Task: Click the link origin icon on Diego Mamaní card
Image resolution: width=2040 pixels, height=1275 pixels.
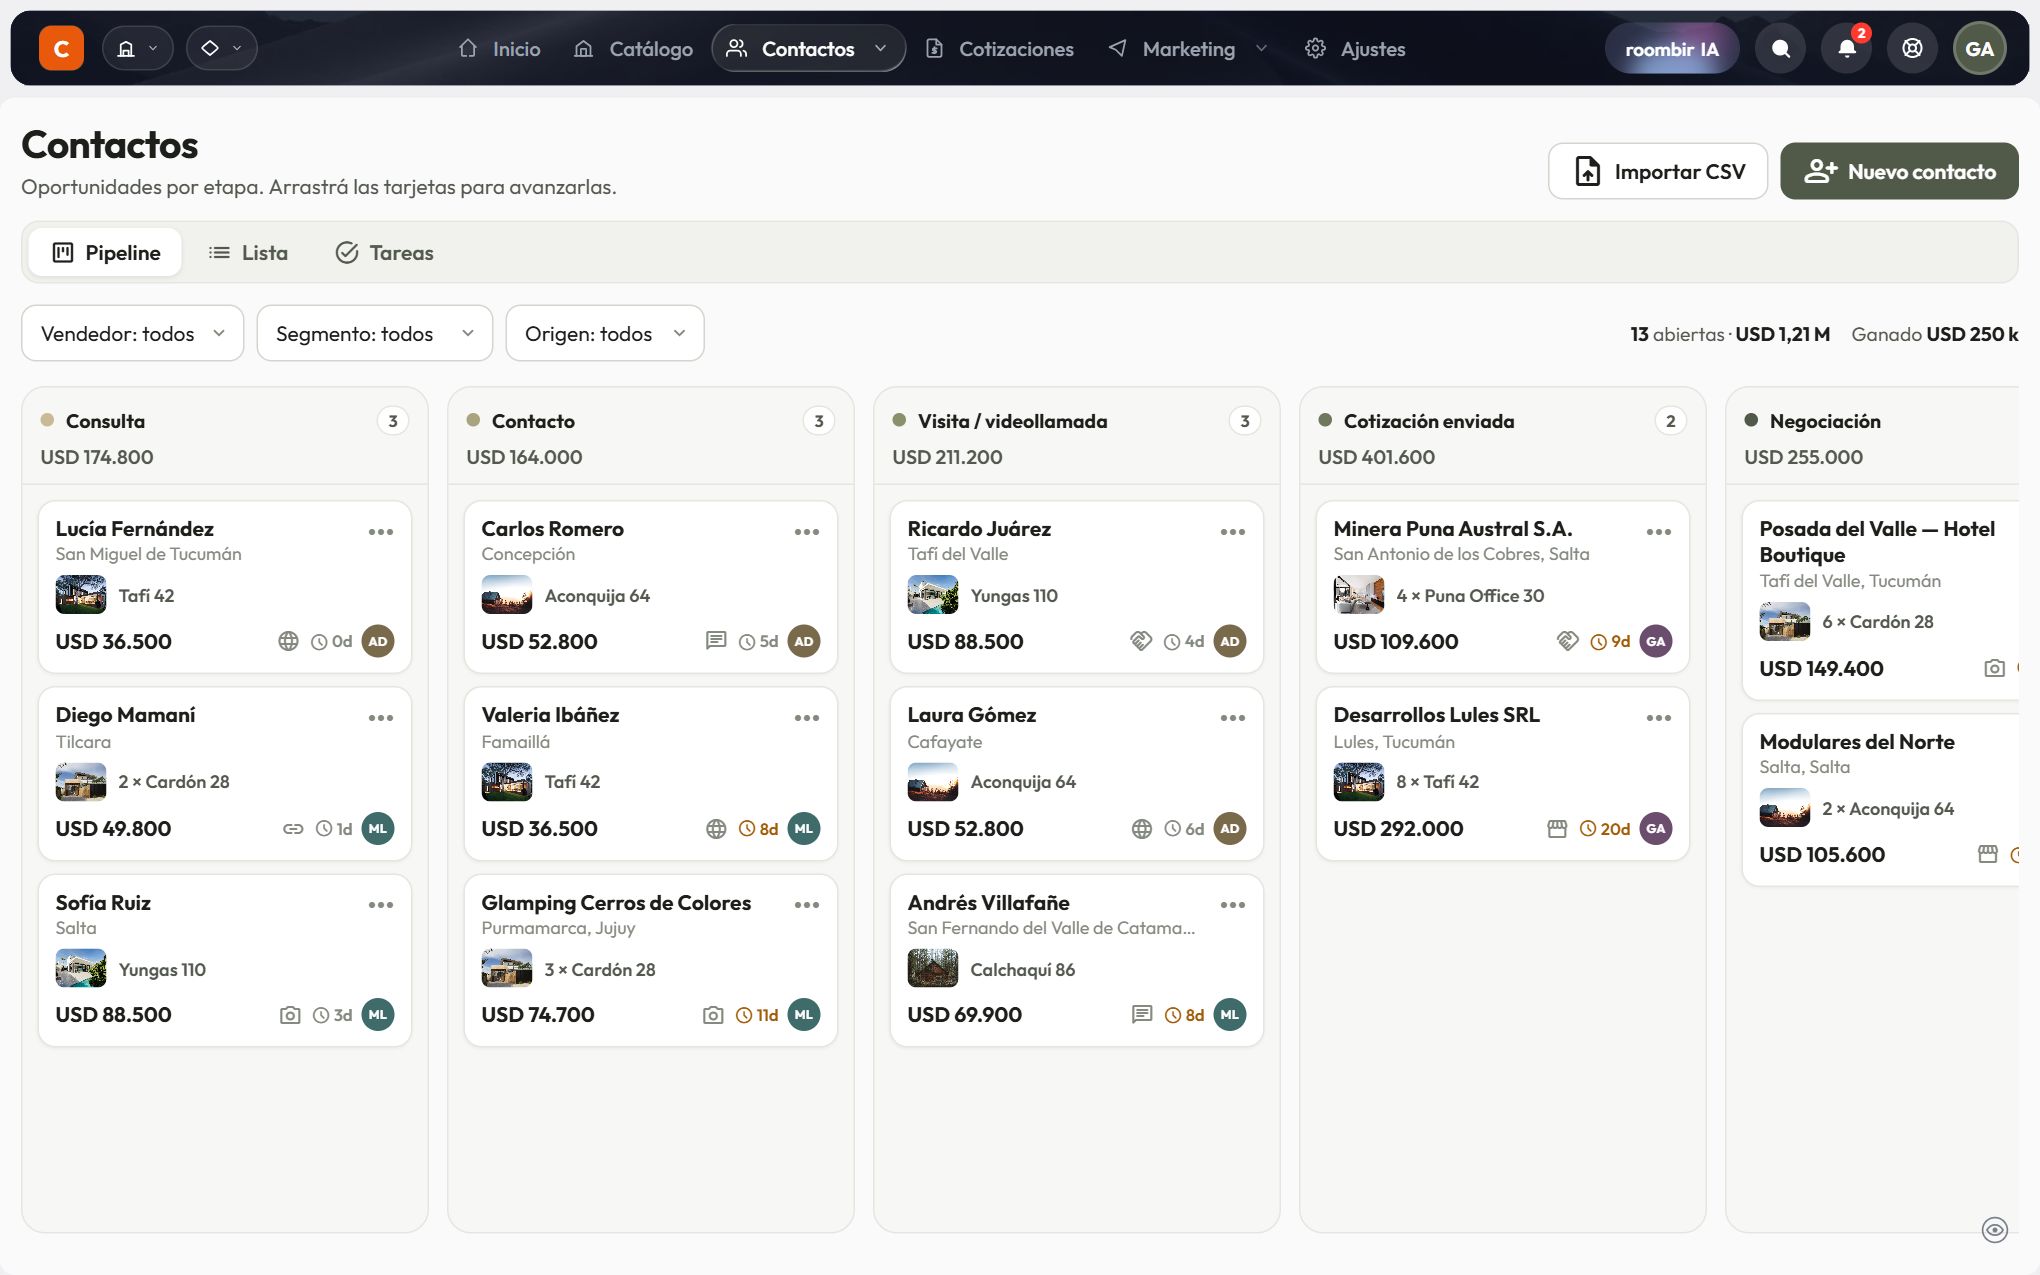Action: [x=293, y=828]
